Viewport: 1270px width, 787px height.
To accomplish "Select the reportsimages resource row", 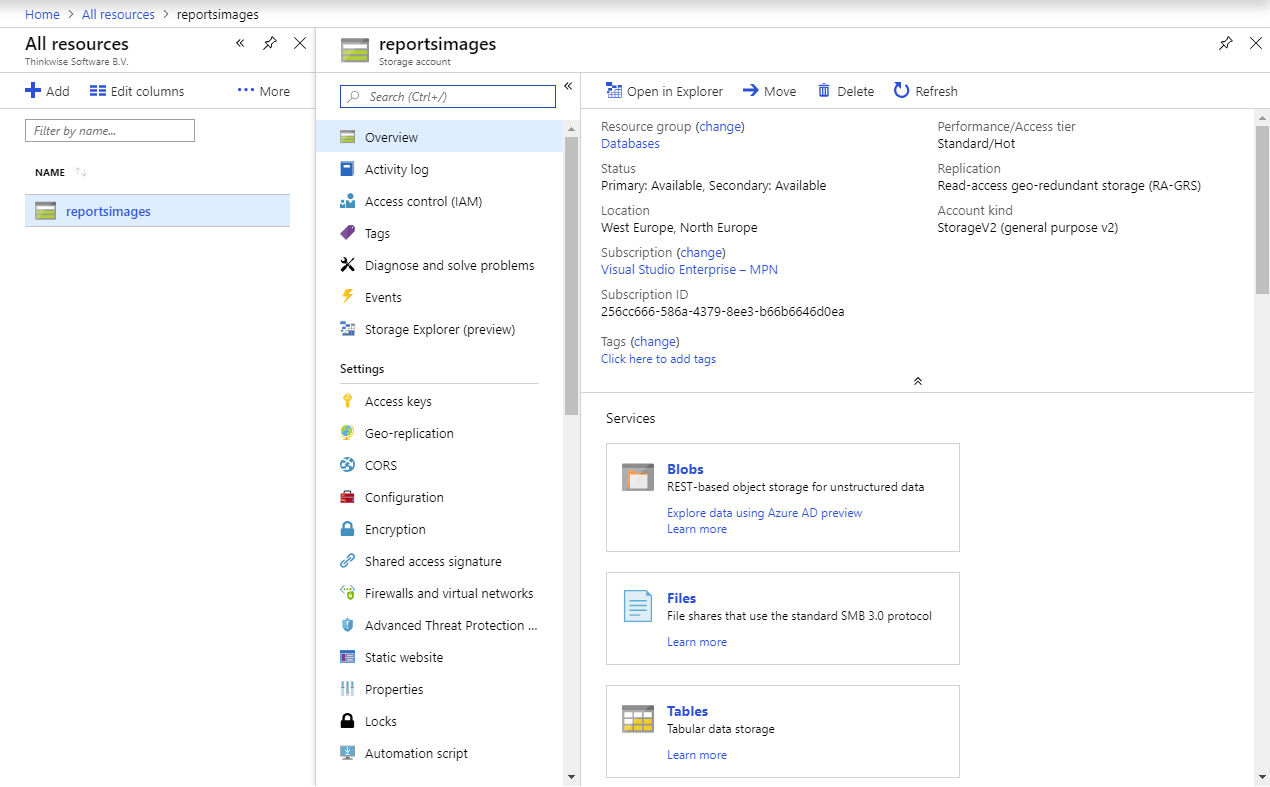I will point(157,211).
